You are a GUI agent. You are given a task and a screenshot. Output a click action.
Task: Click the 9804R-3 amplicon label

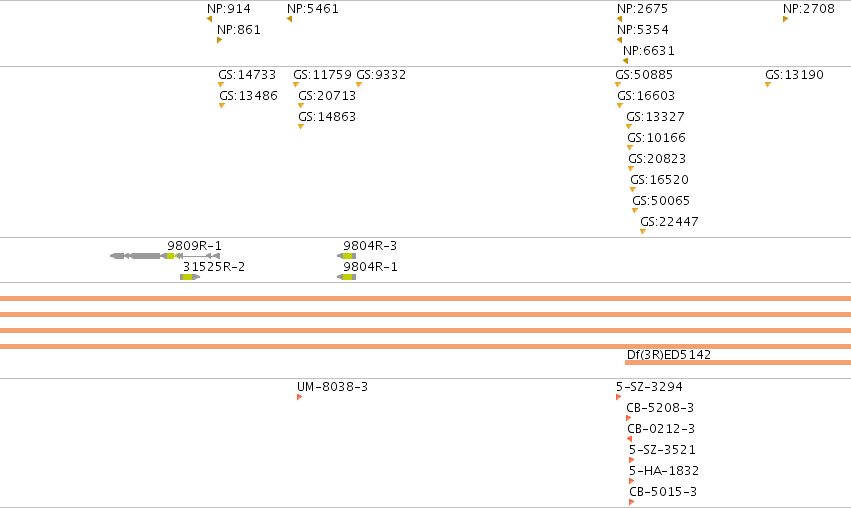click(370, 246)
